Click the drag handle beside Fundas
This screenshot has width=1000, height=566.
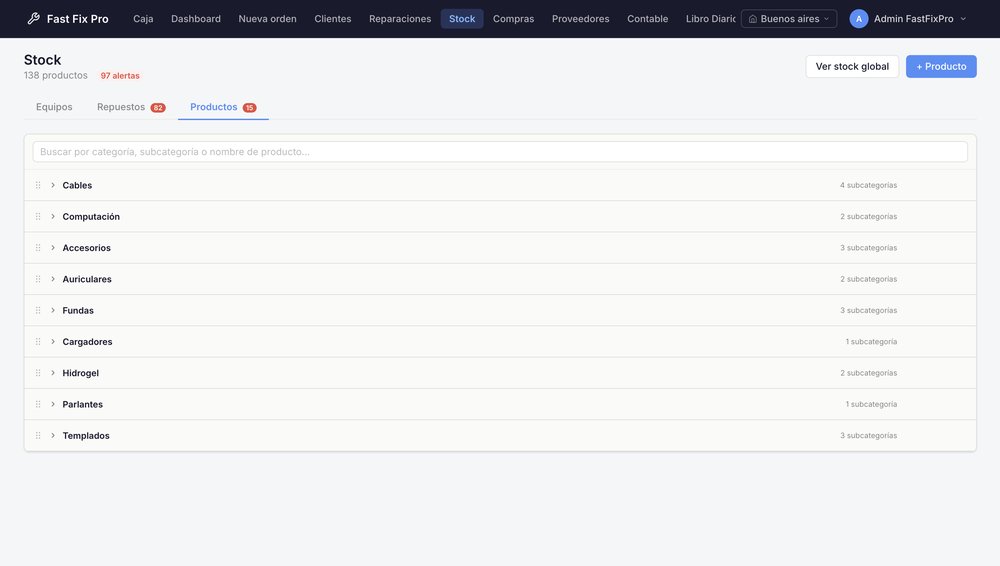pos(38,310)
